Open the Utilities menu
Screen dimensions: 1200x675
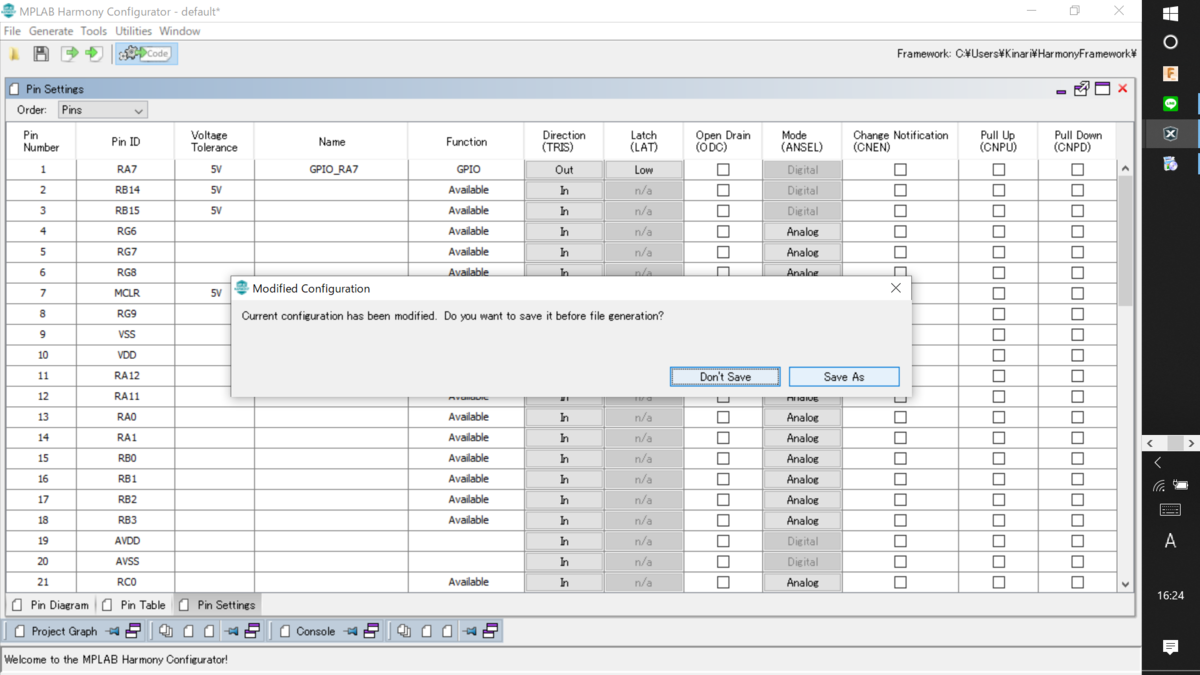click(x=133, y=31)
